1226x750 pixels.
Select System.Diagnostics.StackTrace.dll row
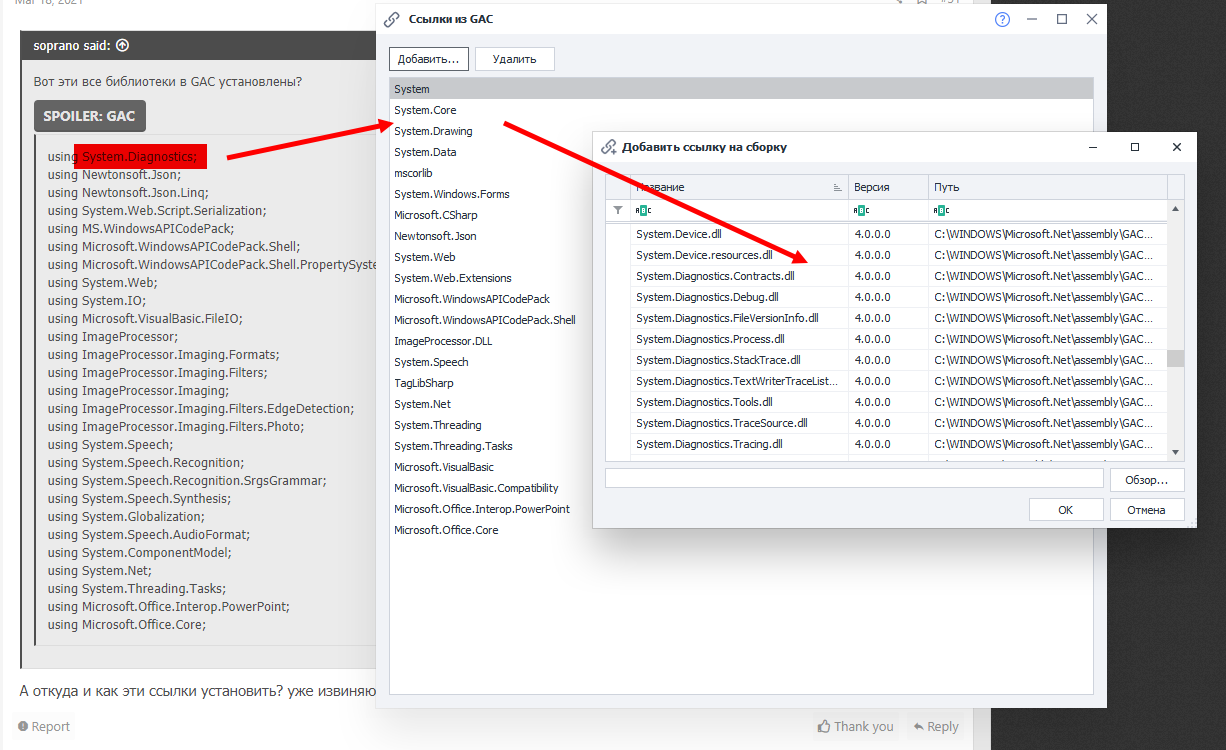886,360
